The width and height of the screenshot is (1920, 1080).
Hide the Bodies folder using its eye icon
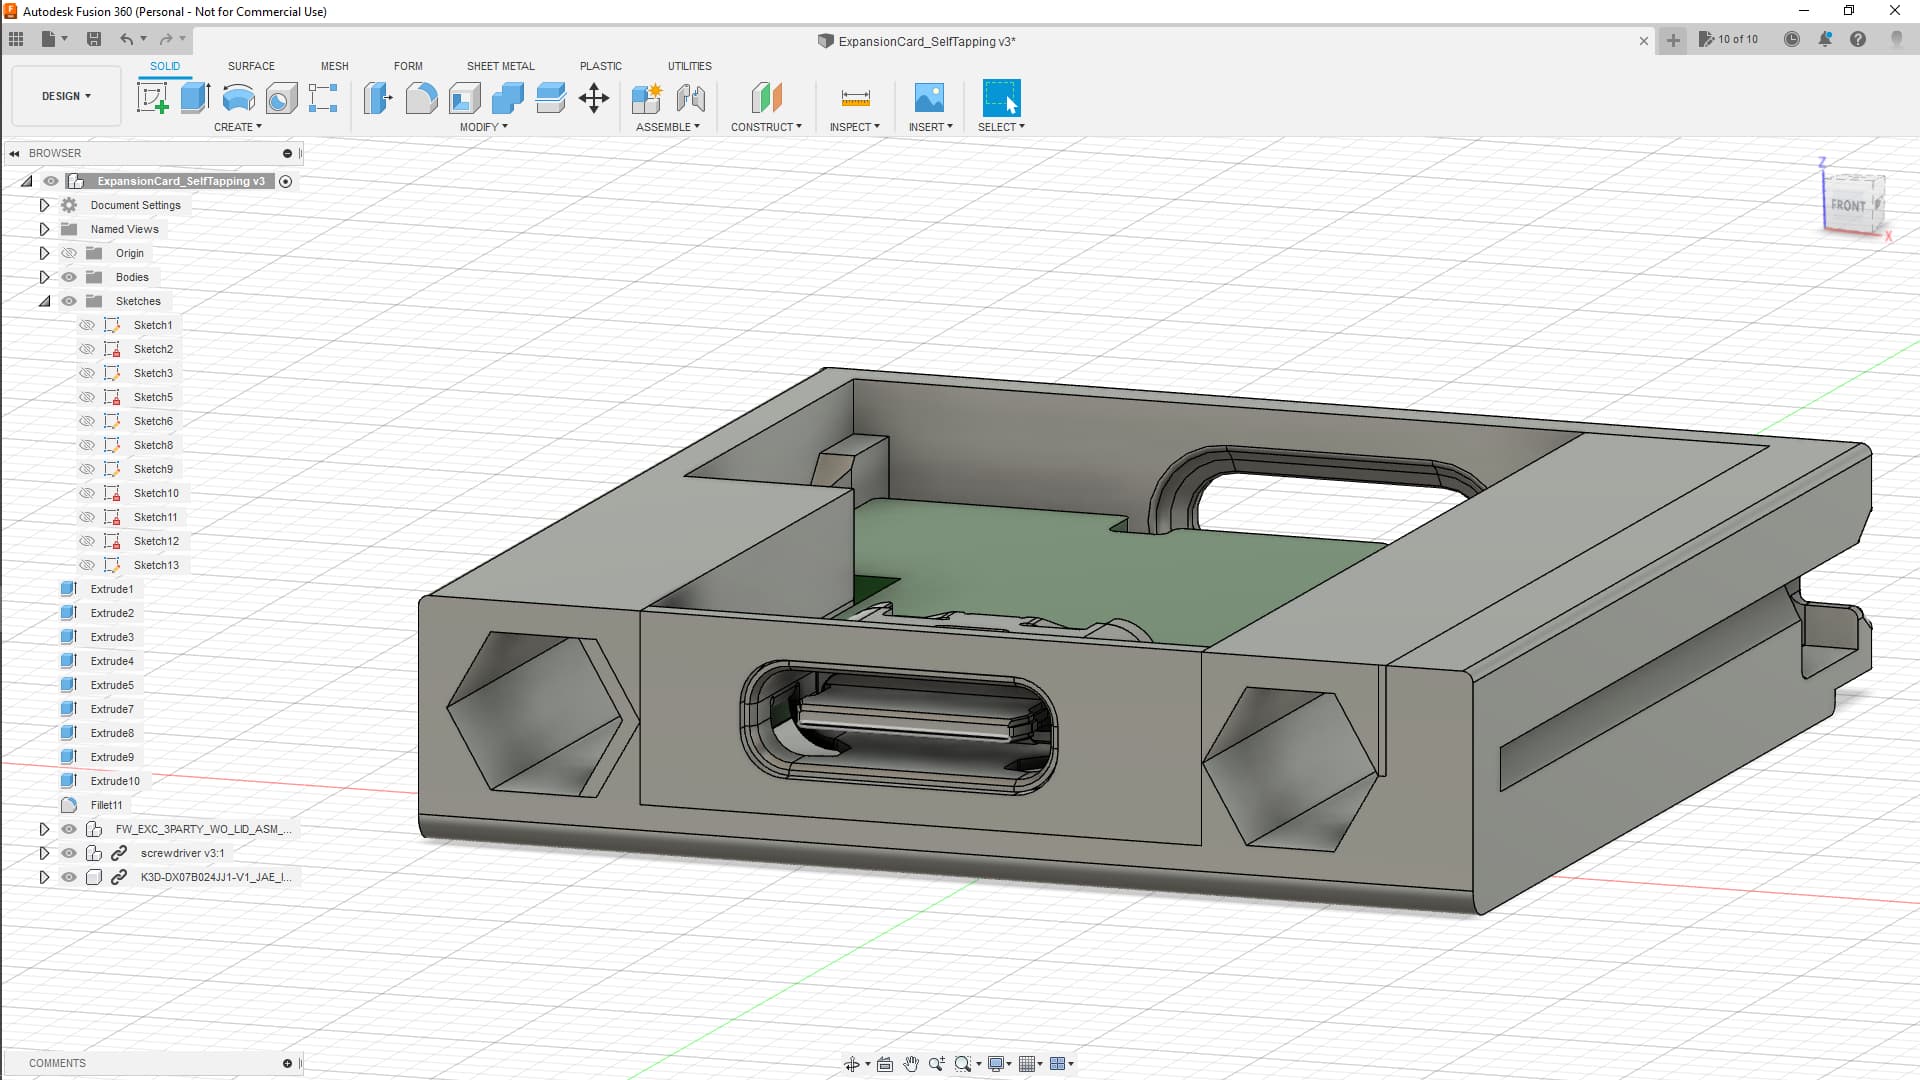click(69, 277)
